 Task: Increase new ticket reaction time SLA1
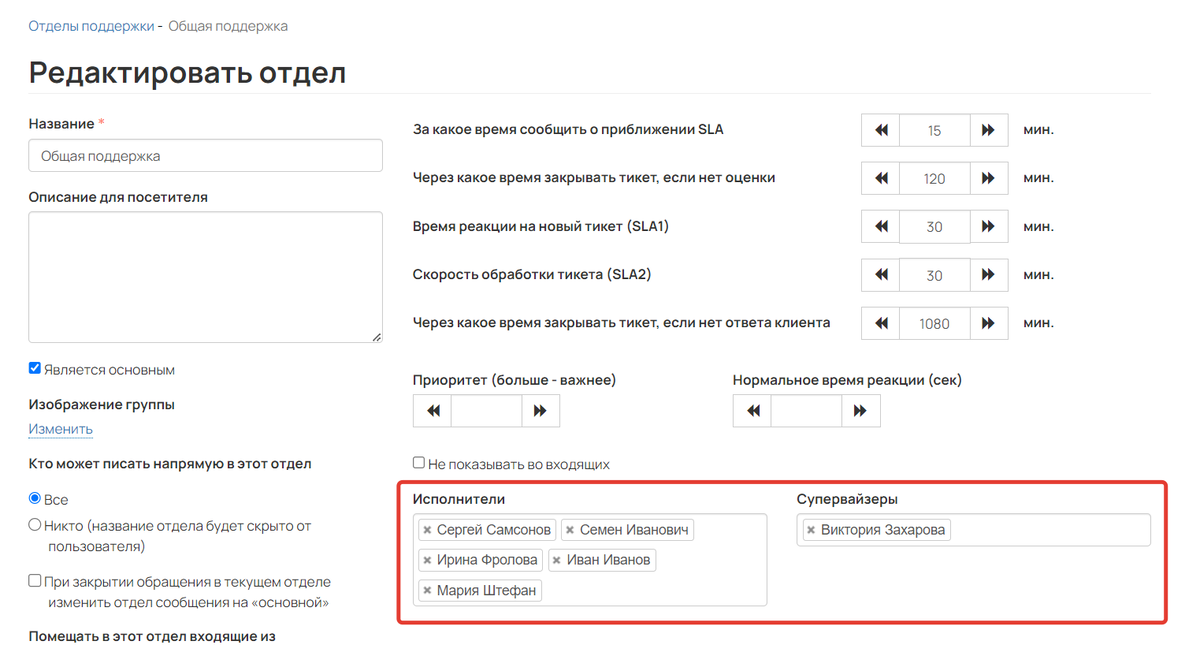(989, 227)
